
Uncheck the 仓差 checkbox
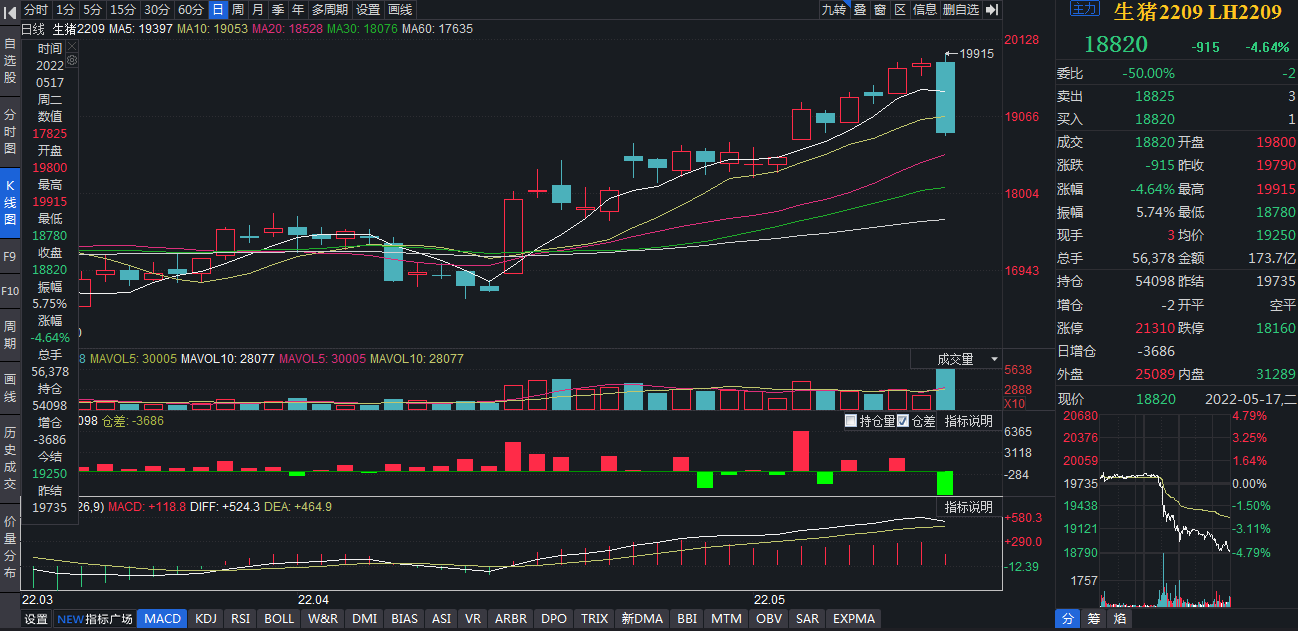coord(903,421)
